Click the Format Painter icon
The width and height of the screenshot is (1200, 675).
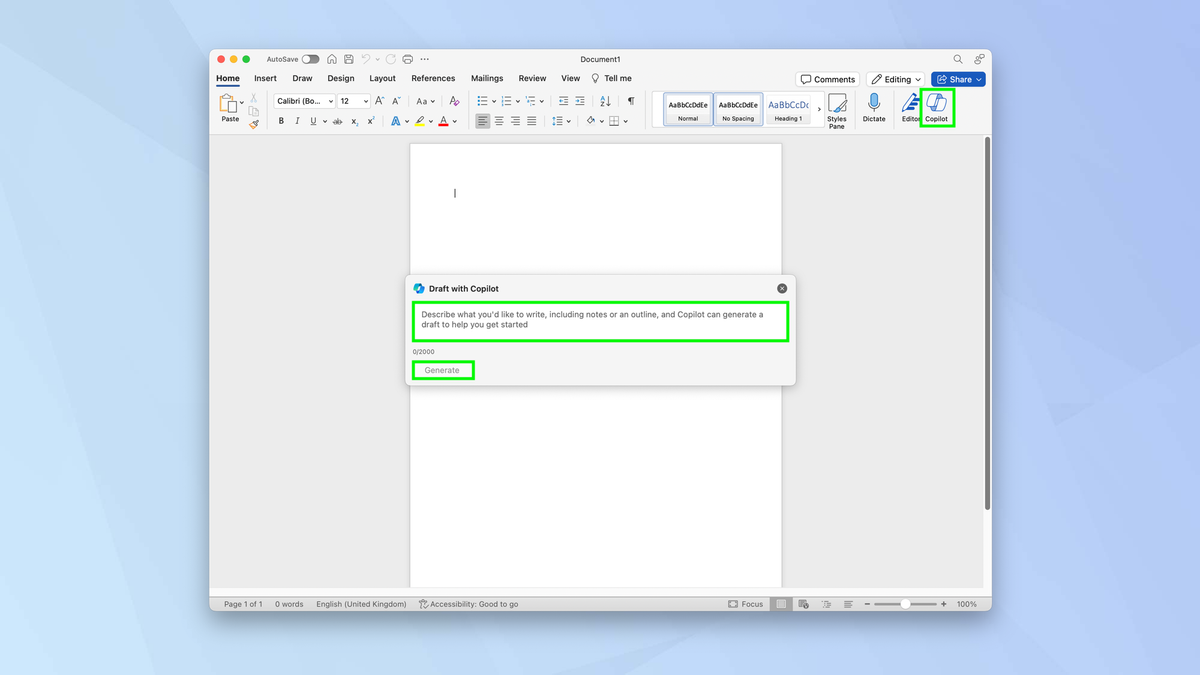(254, 123)
